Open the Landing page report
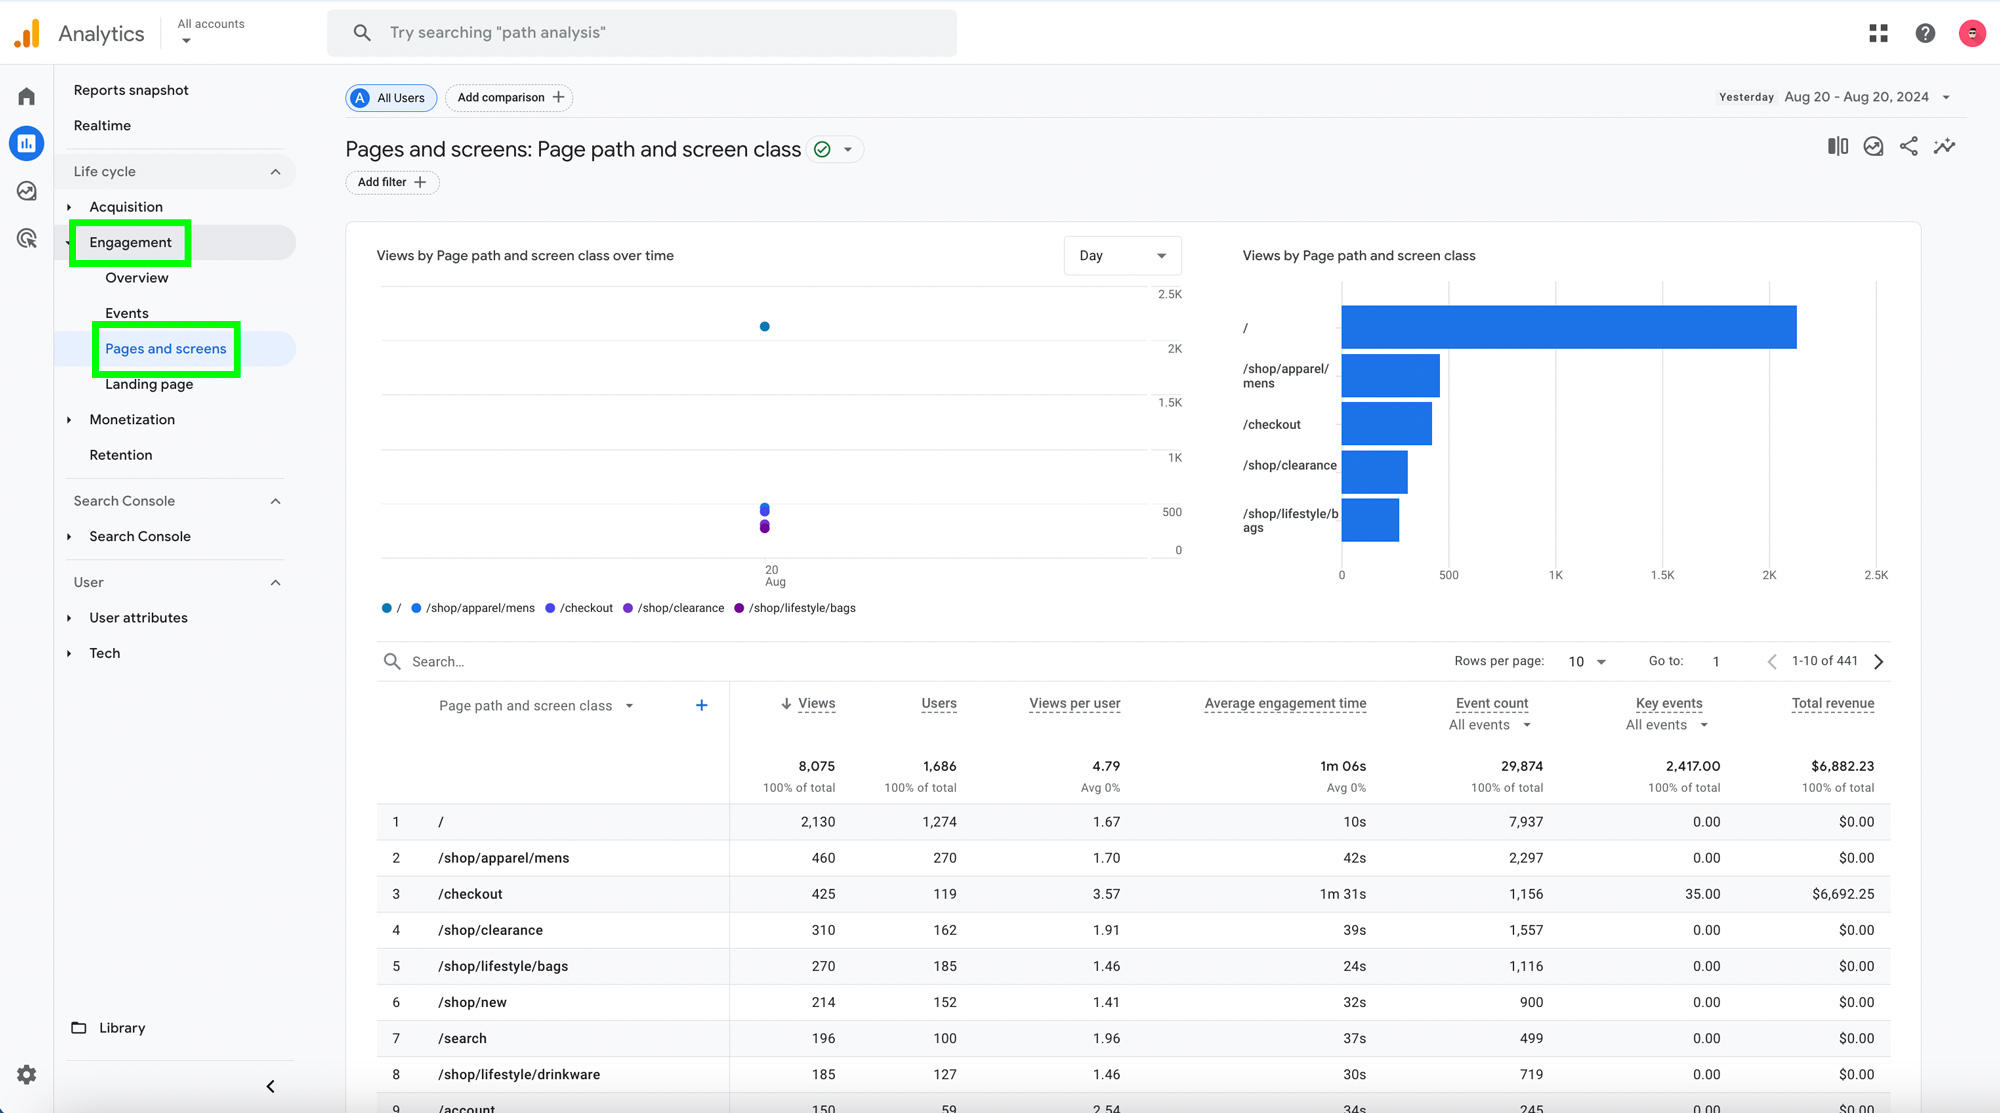 (149, 385)
